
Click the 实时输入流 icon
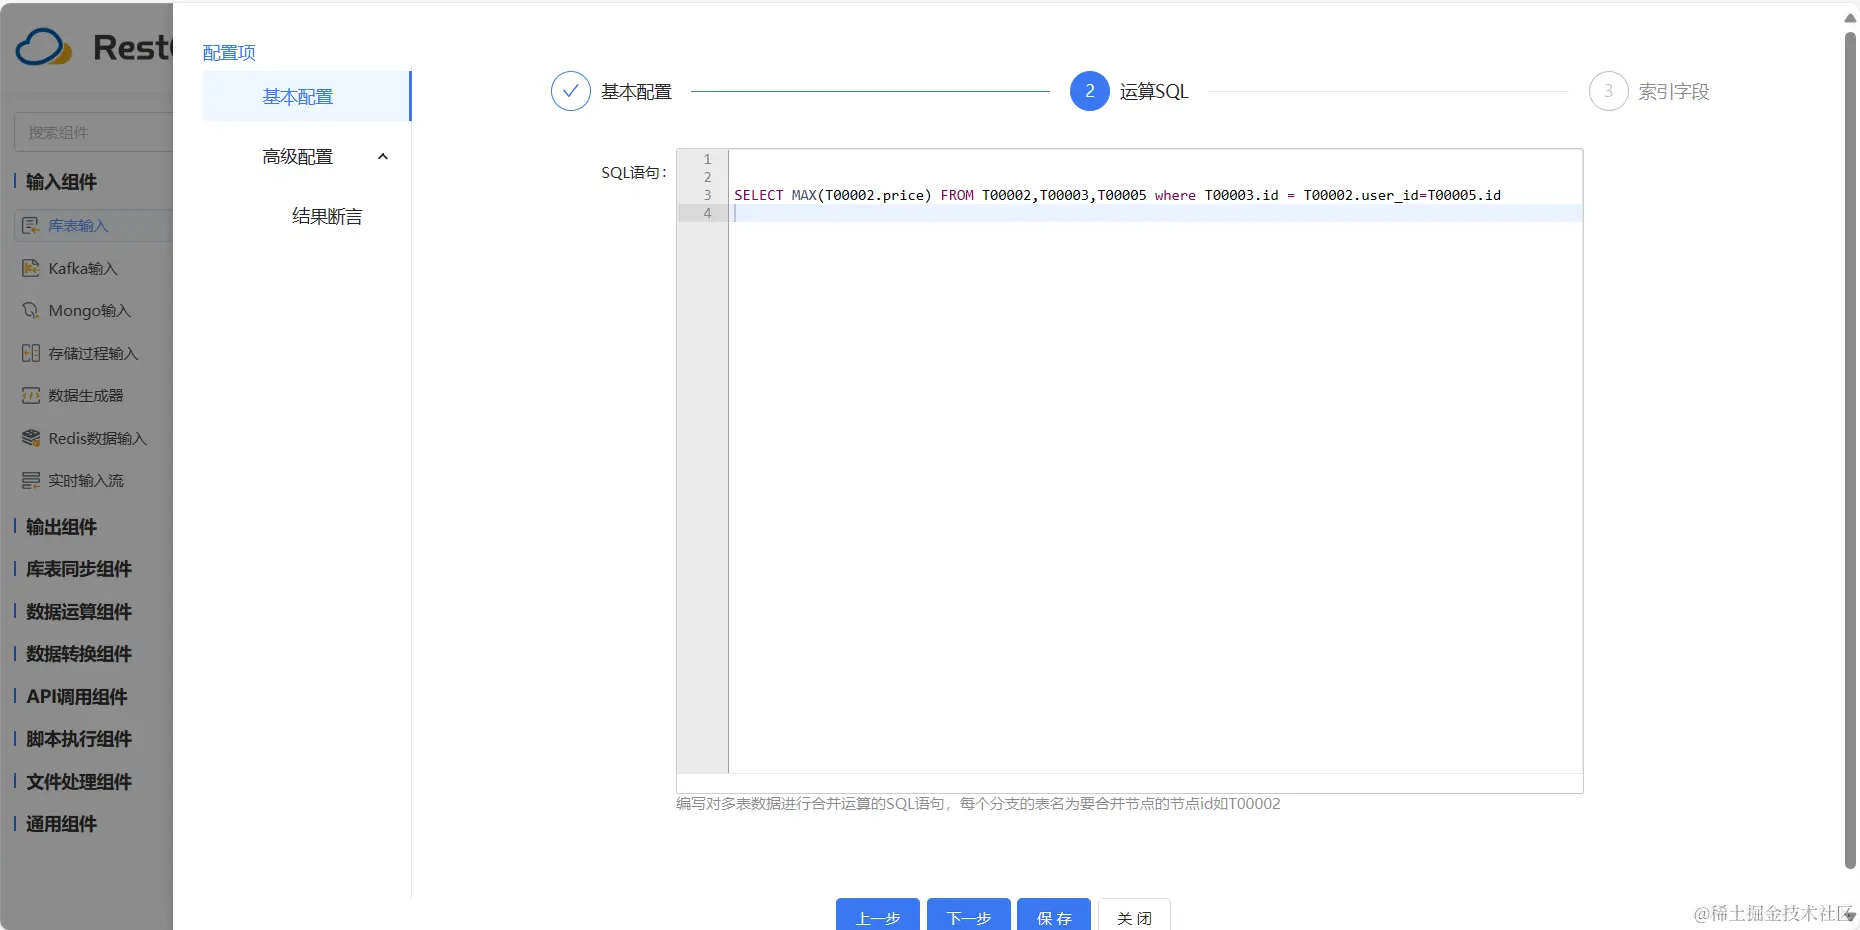coord(31,481)
